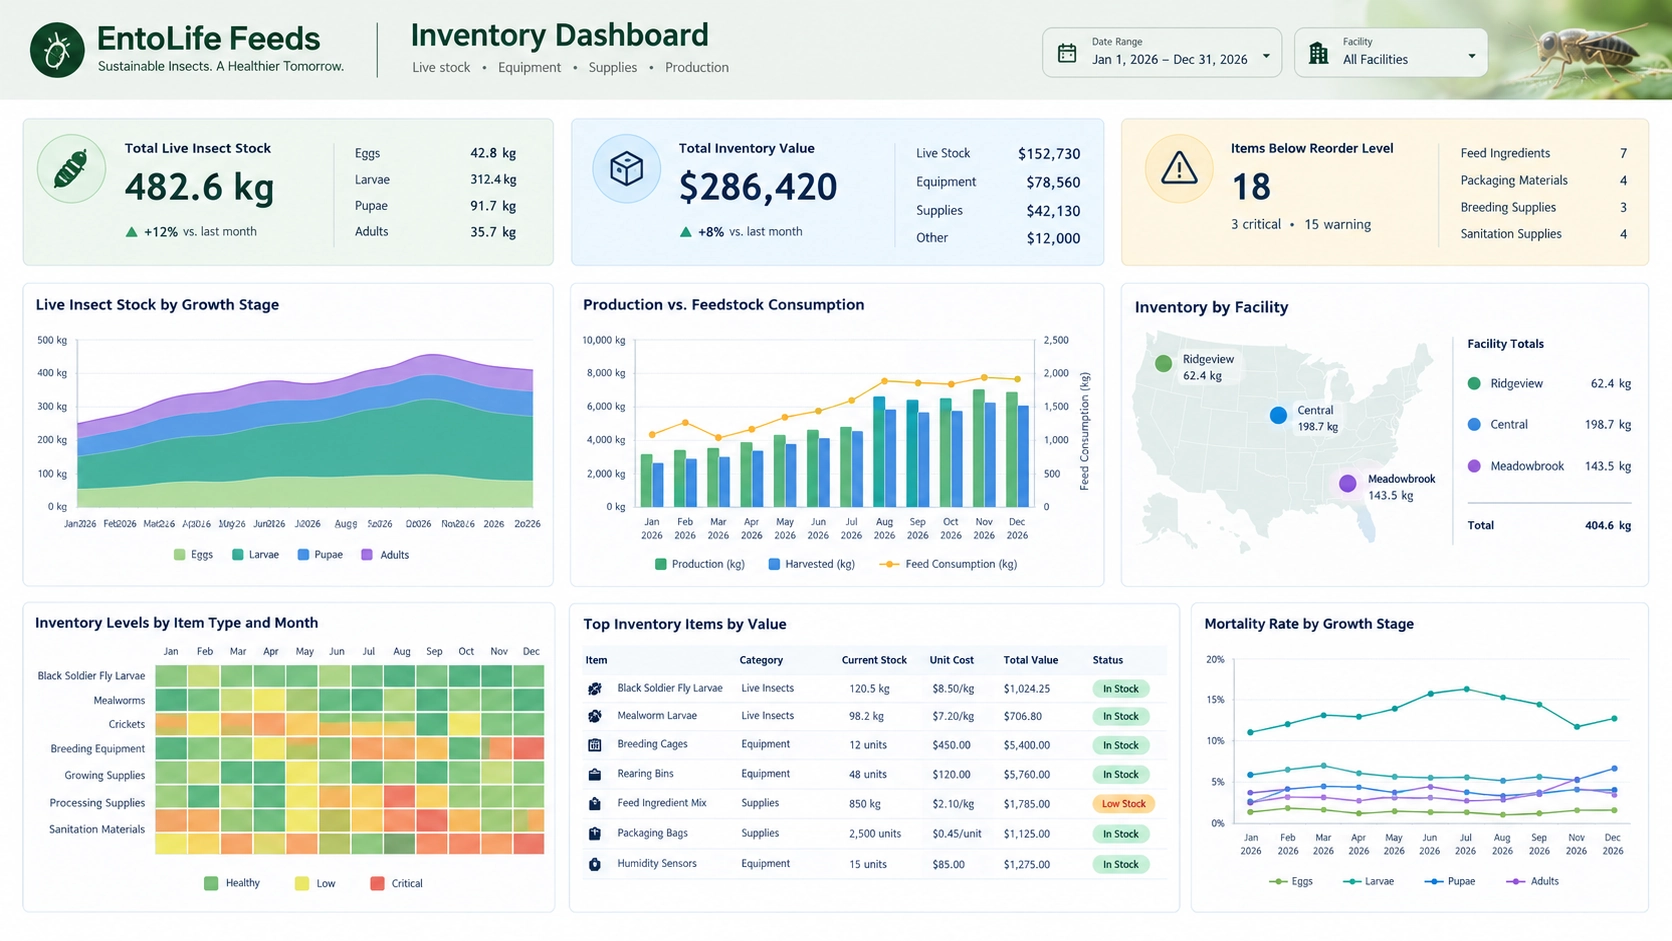Click the Ridgeview green marker on map
This screenshot has width=1672, height=941.
pos(1163,364)
